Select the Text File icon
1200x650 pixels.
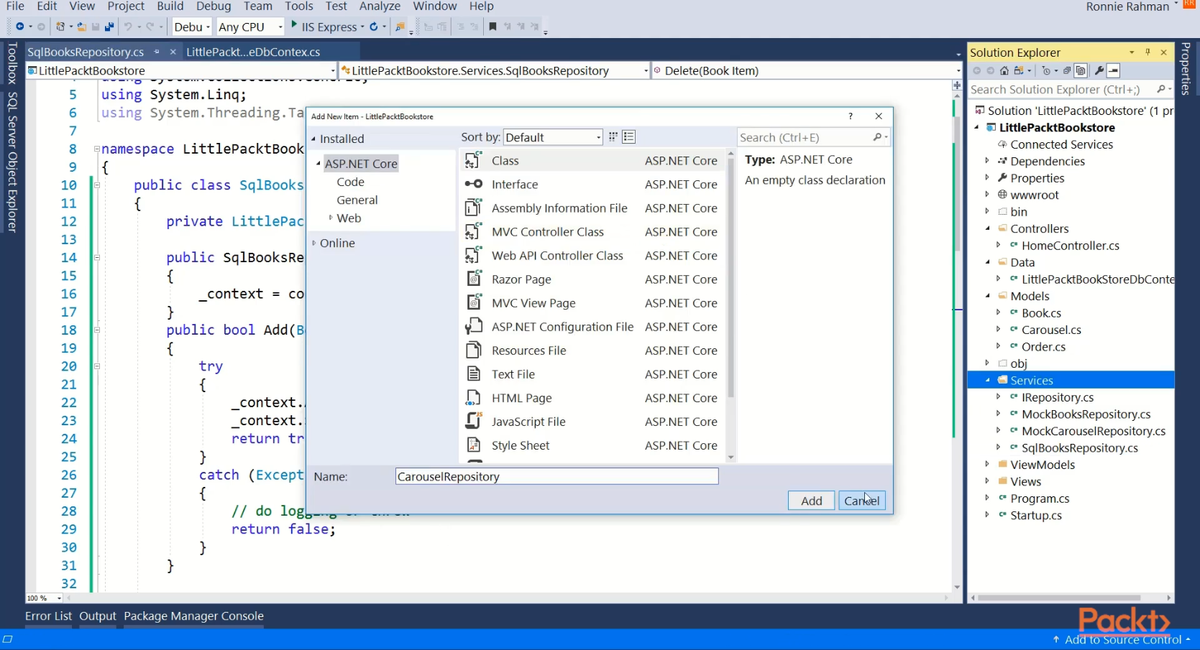click(474, 374)
